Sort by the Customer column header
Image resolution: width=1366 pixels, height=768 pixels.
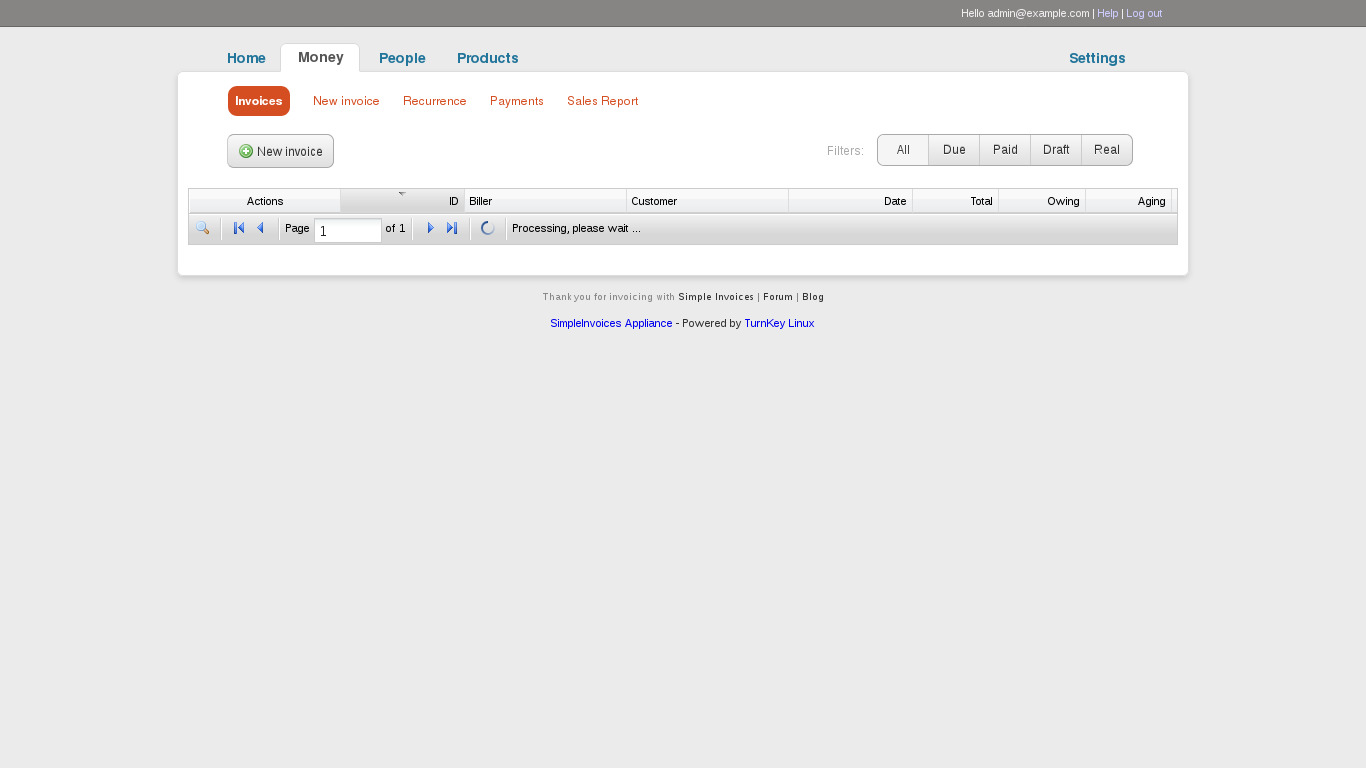pyautogui.click(x=706, y=201)
